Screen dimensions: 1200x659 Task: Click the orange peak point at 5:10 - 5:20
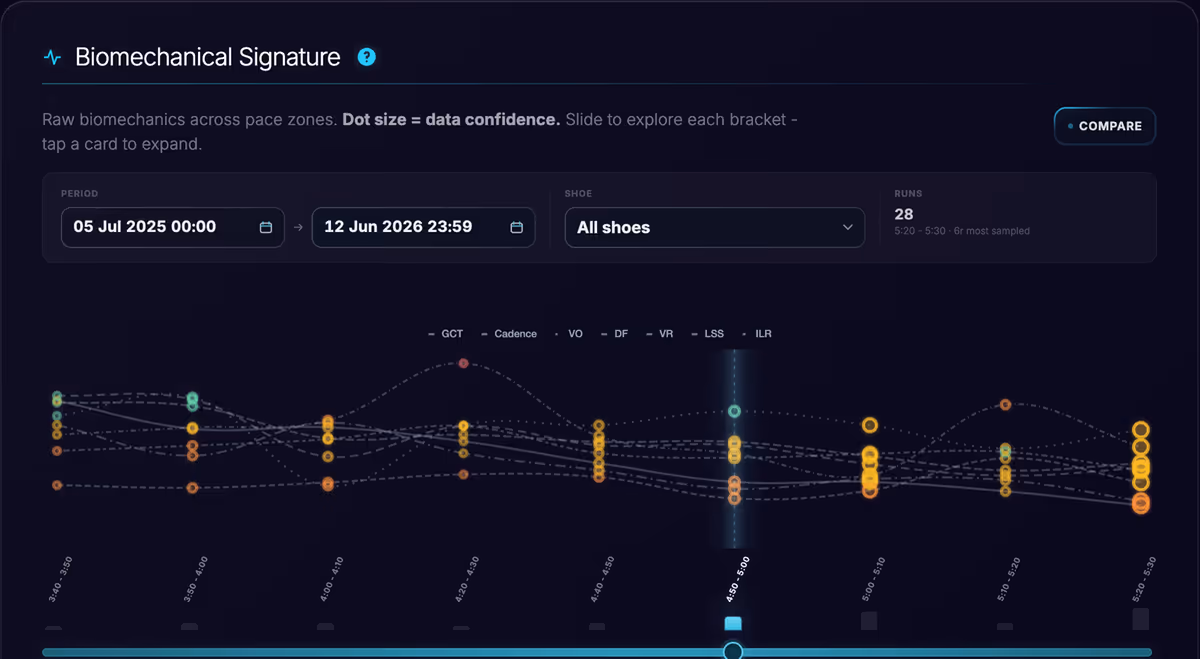1006,405
